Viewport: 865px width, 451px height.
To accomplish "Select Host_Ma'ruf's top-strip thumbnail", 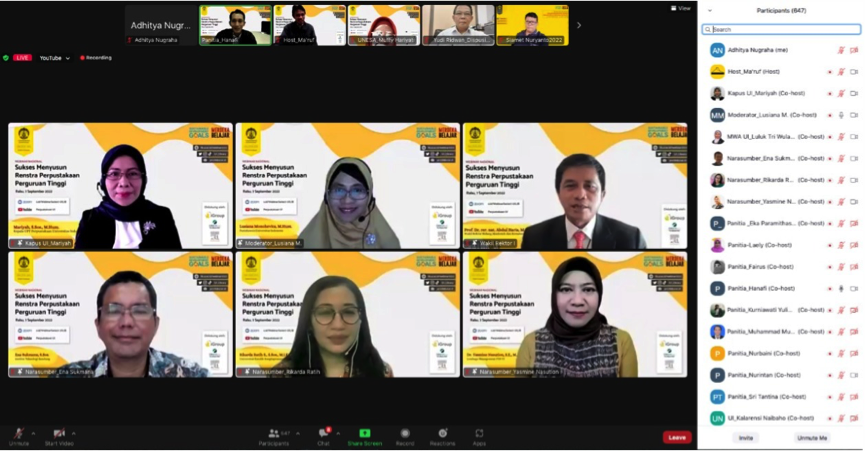I will pyautogui.click(x=310, y=25).
